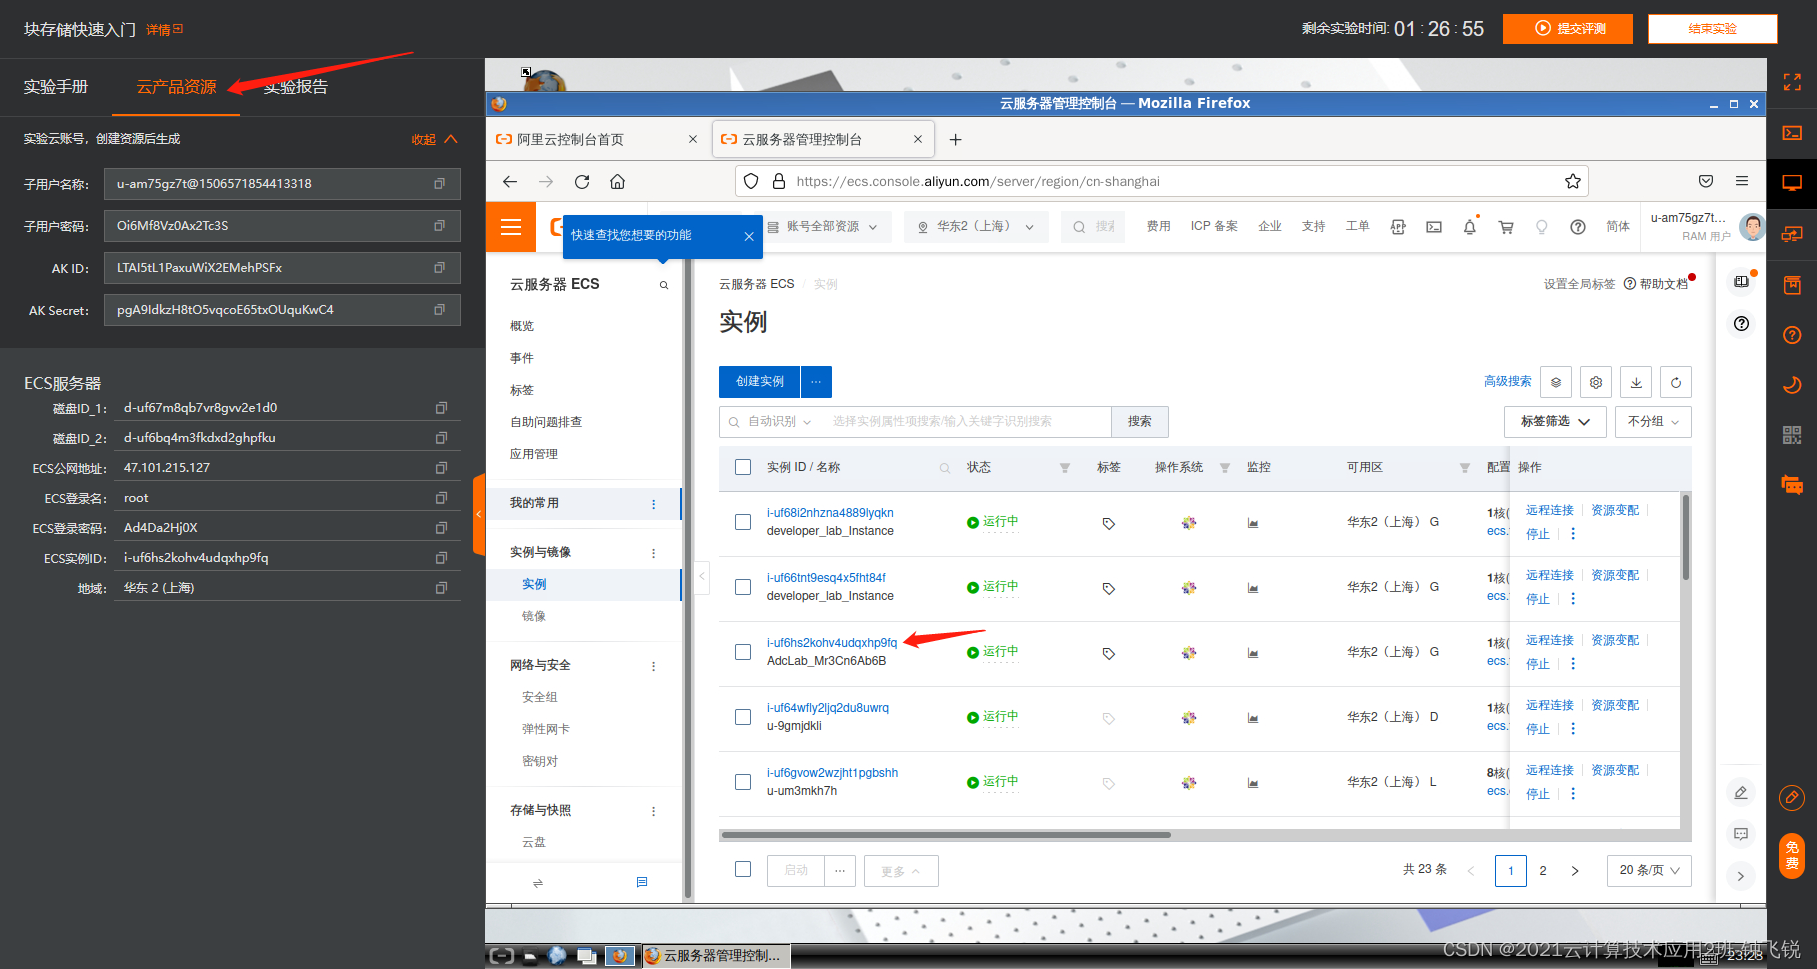Screen dimensions: 1817x969
Task: Copy the sub-user name value
Action: coord(439,184)
